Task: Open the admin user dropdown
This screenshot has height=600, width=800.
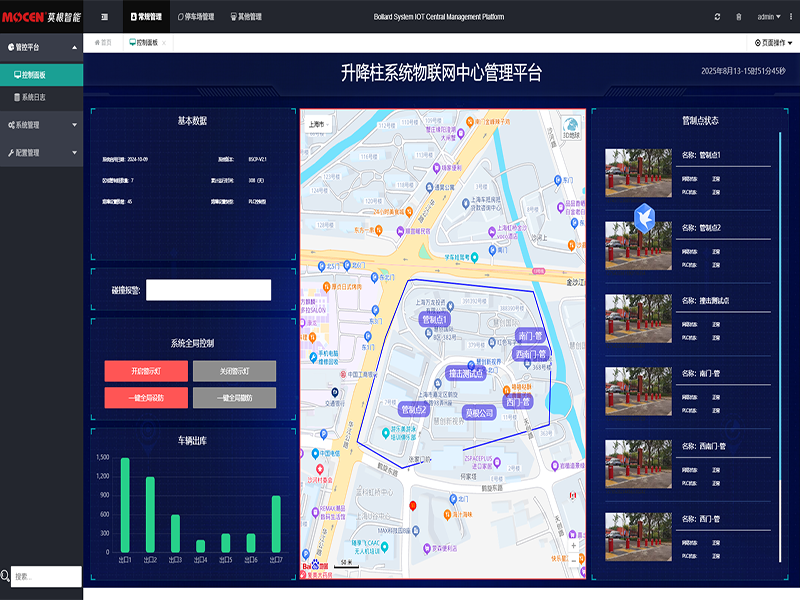Action: pos(770,17)
